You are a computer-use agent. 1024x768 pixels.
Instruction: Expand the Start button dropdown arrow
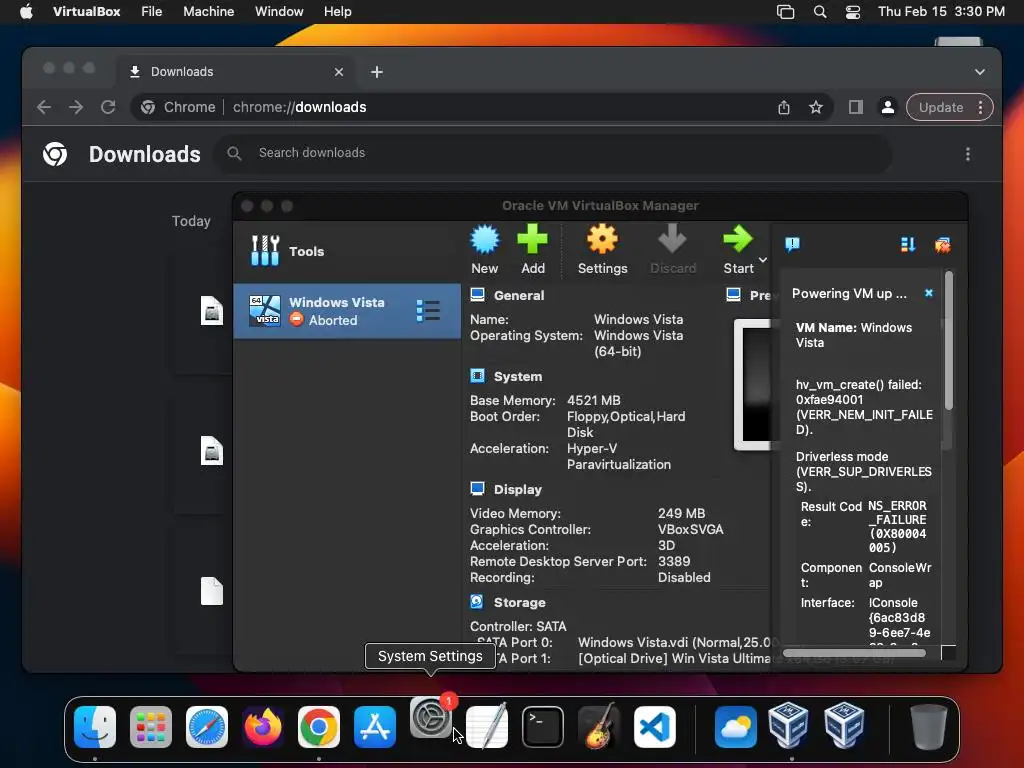pyautogui.click(x=762, y=260)
